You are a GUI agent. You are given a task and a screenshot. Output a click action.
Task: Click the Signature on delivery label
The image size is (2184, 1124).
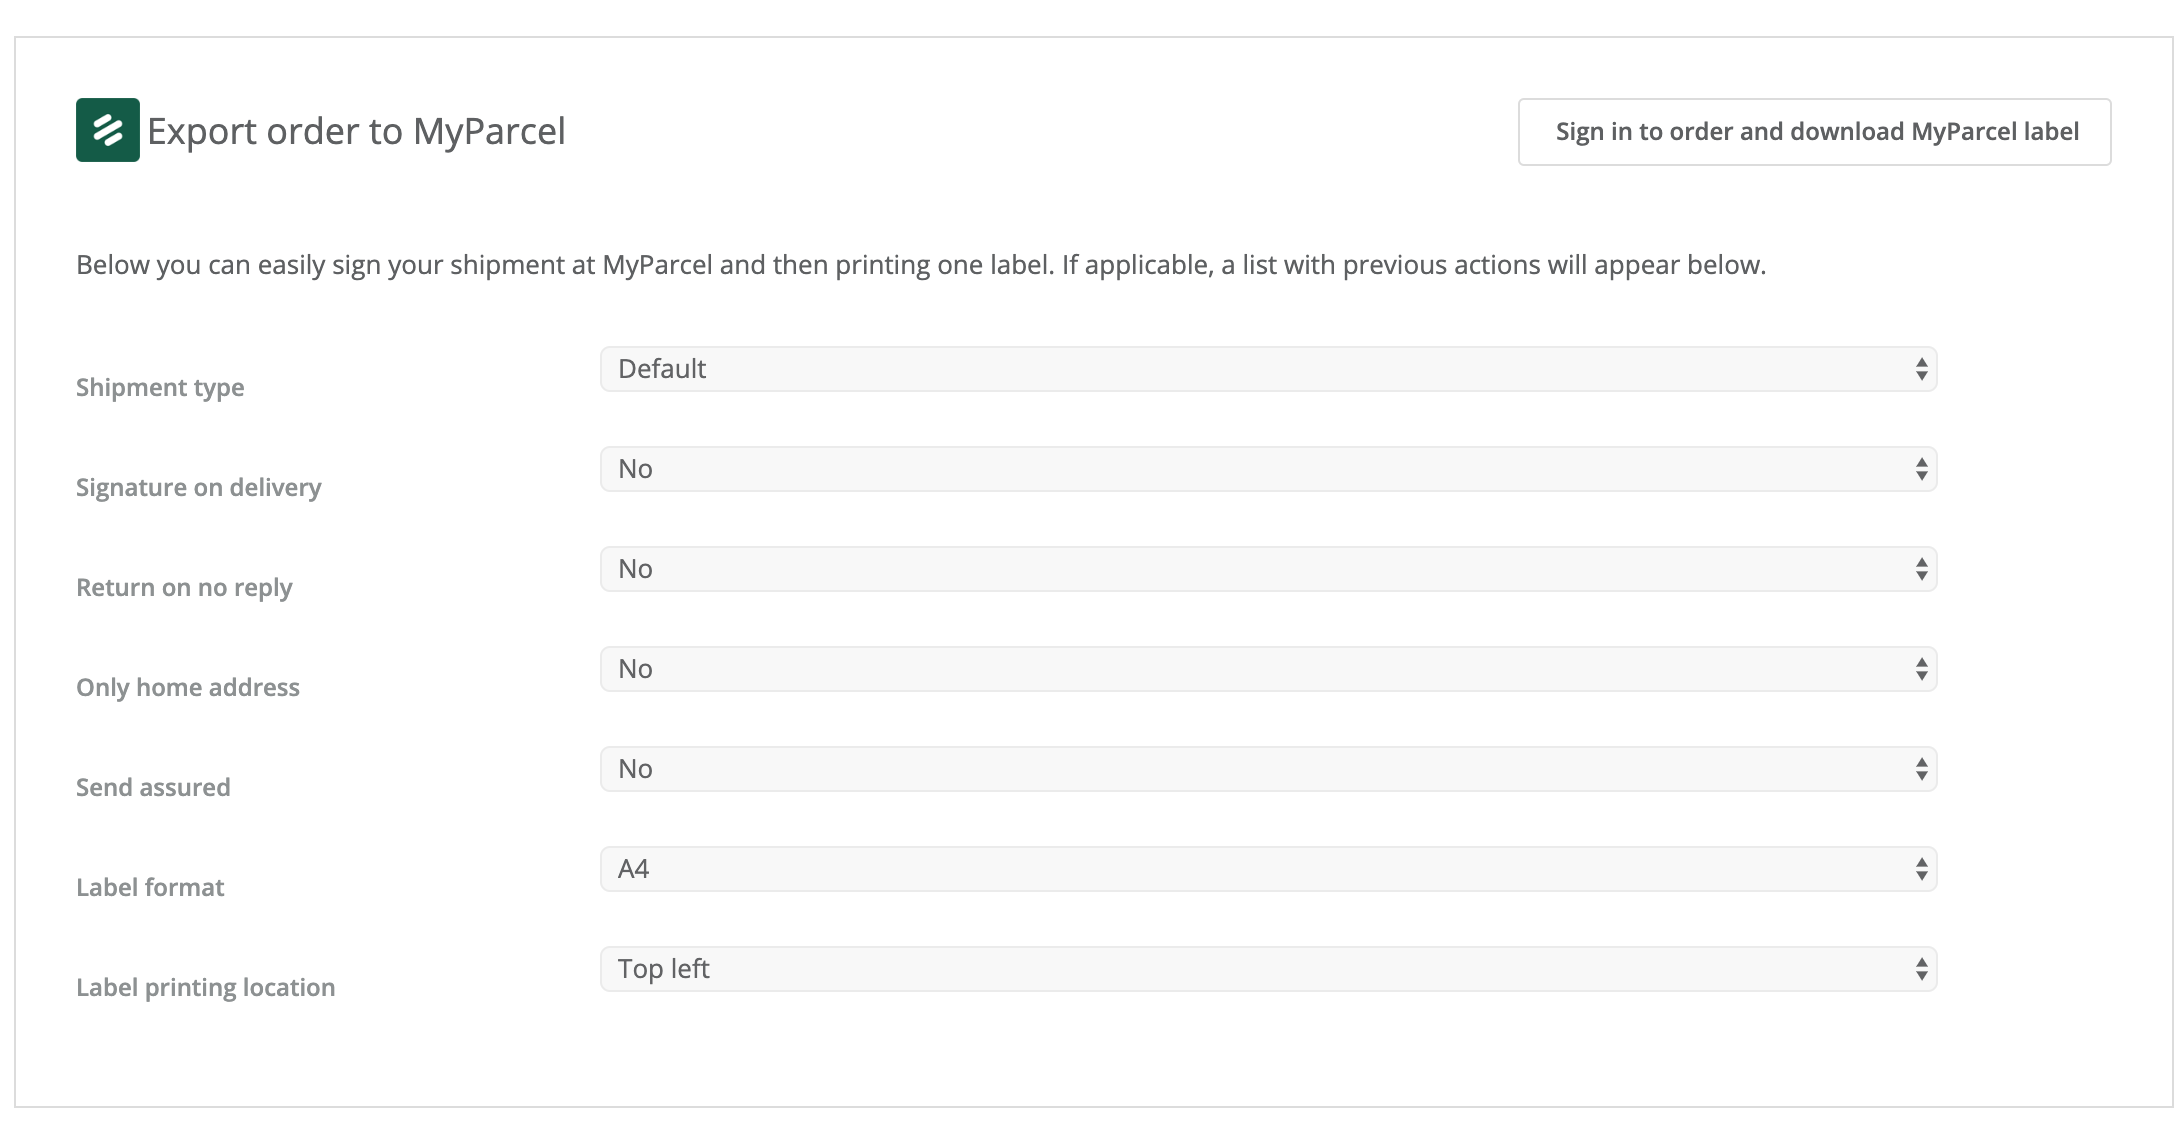point(199,487)
